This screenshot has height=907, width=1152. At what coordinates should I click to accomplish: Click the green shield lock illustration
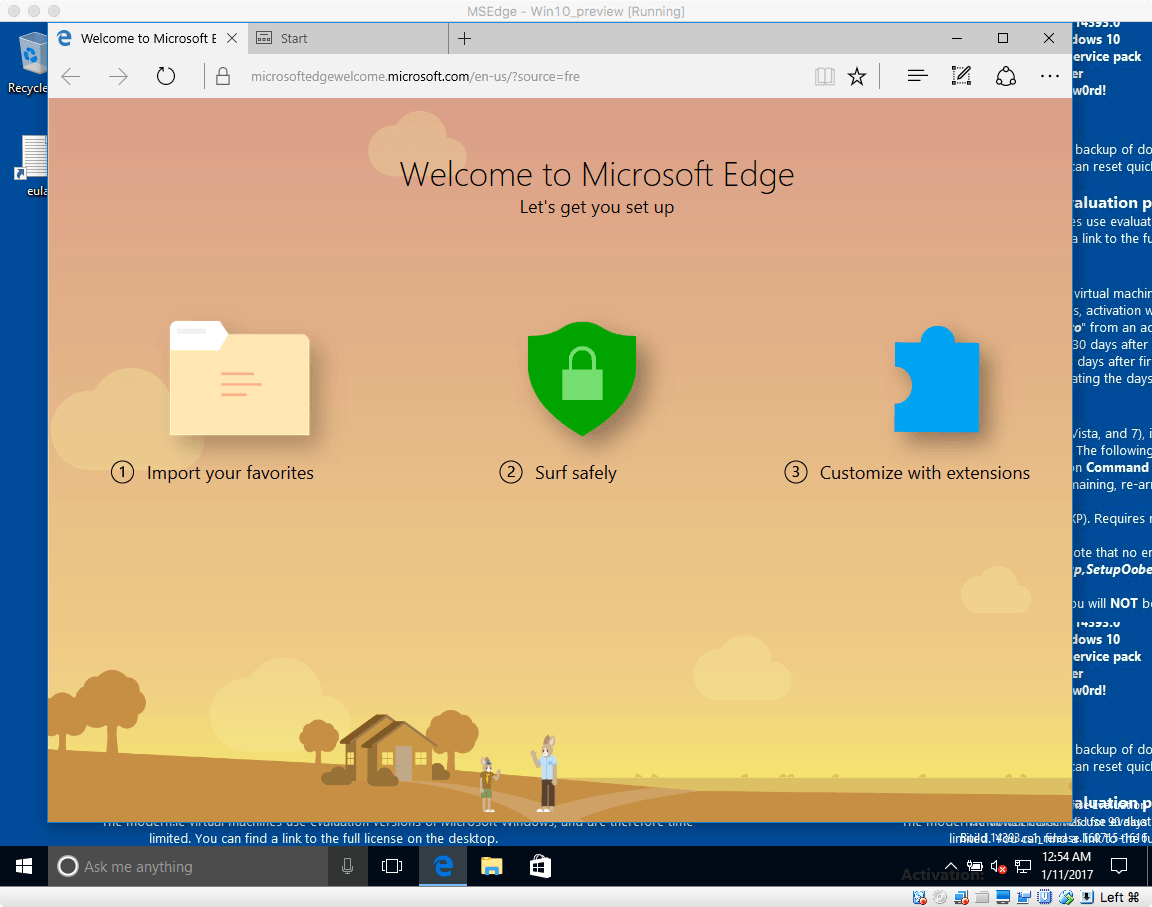point(582,378)
